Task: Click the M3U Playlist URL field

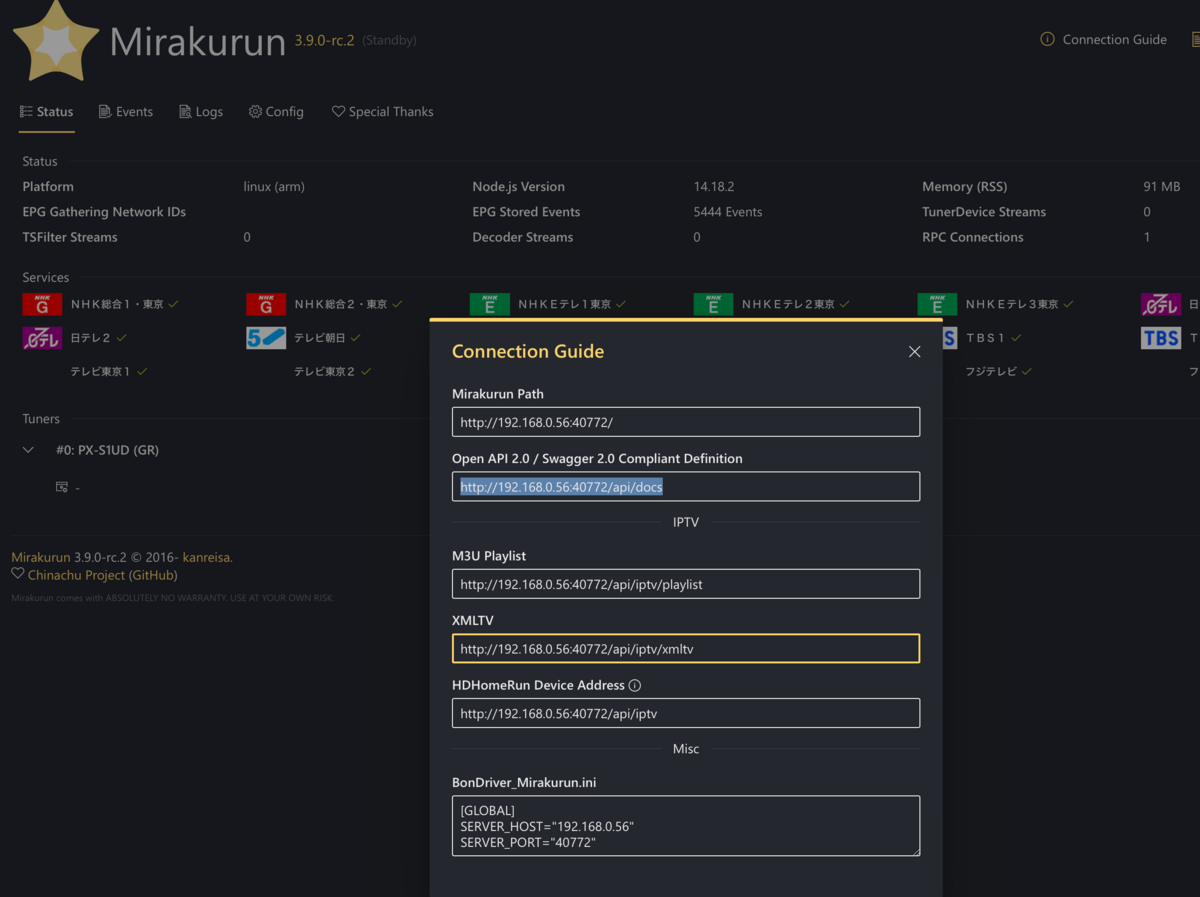Action: (686, 584)
